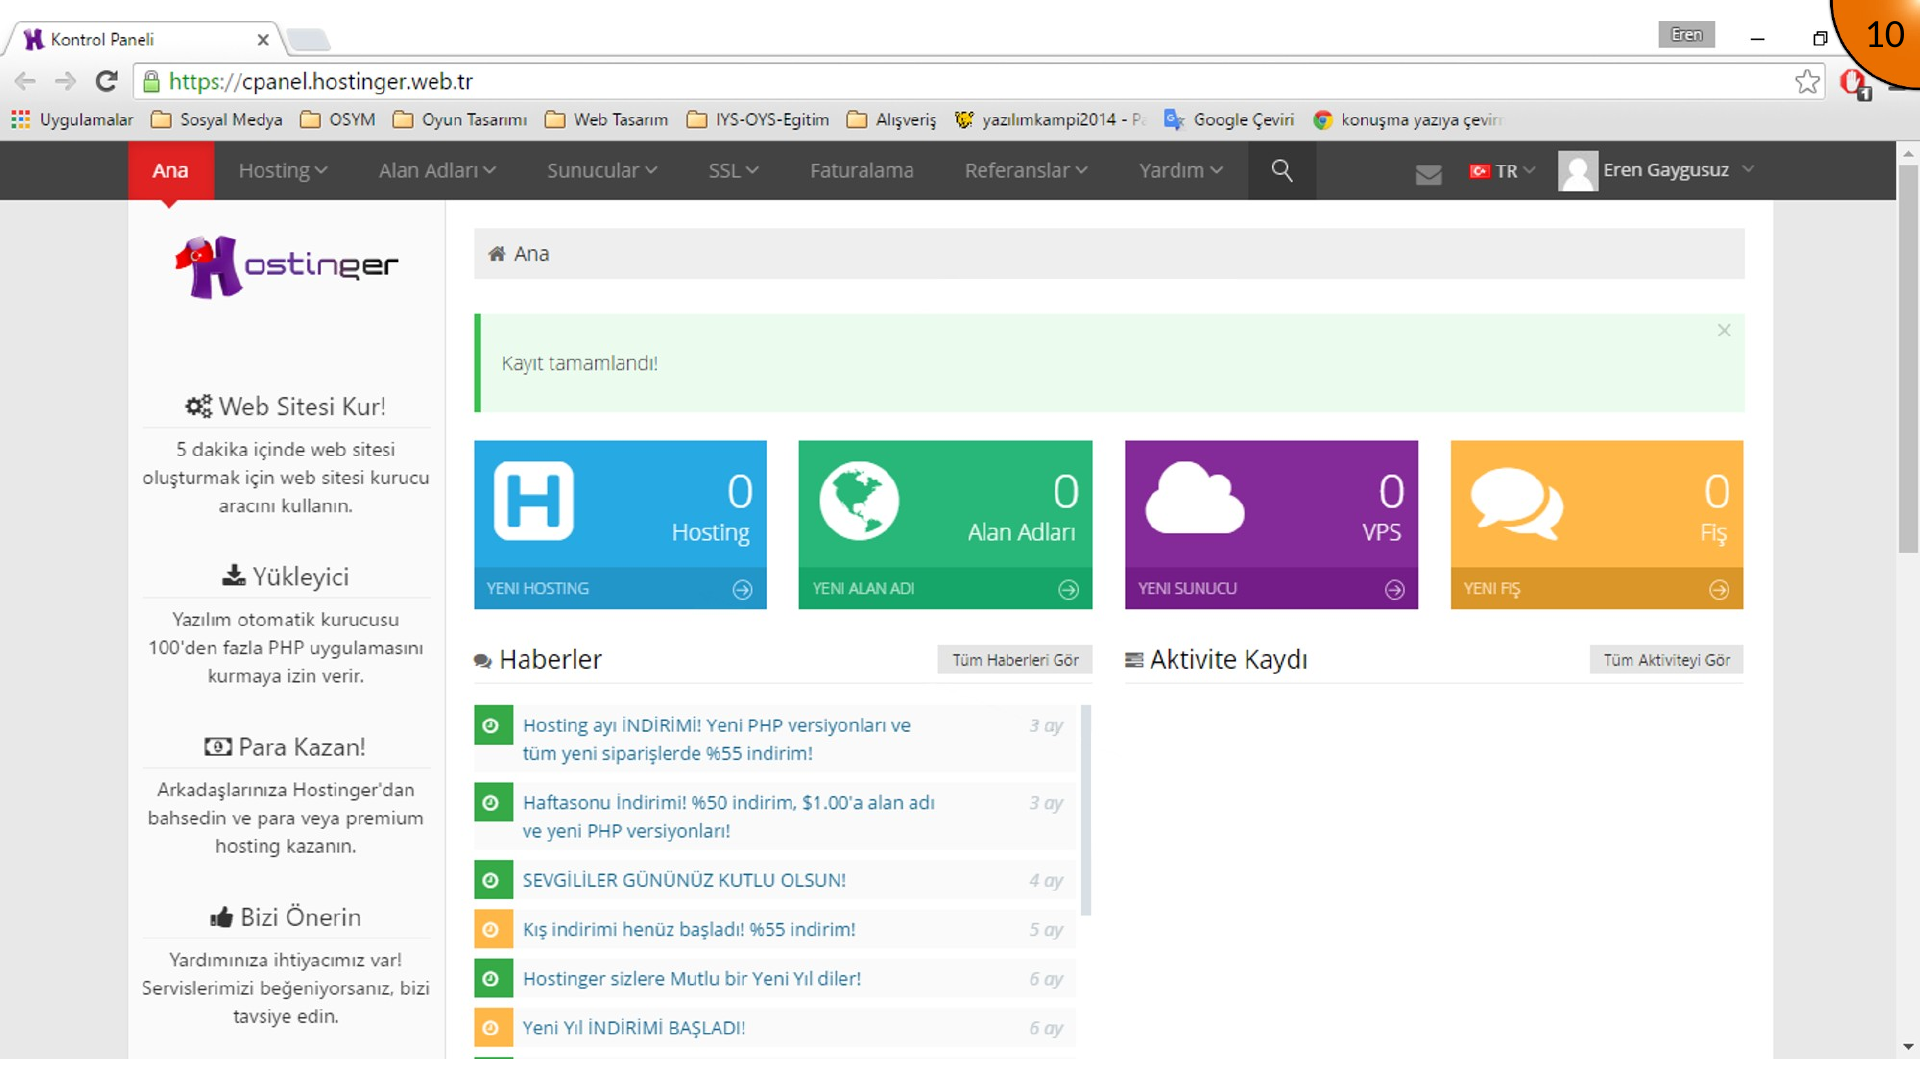Click the arrow icon beside YENİ HOSTING
The image size is (1921, 1080).
(742, 590)
